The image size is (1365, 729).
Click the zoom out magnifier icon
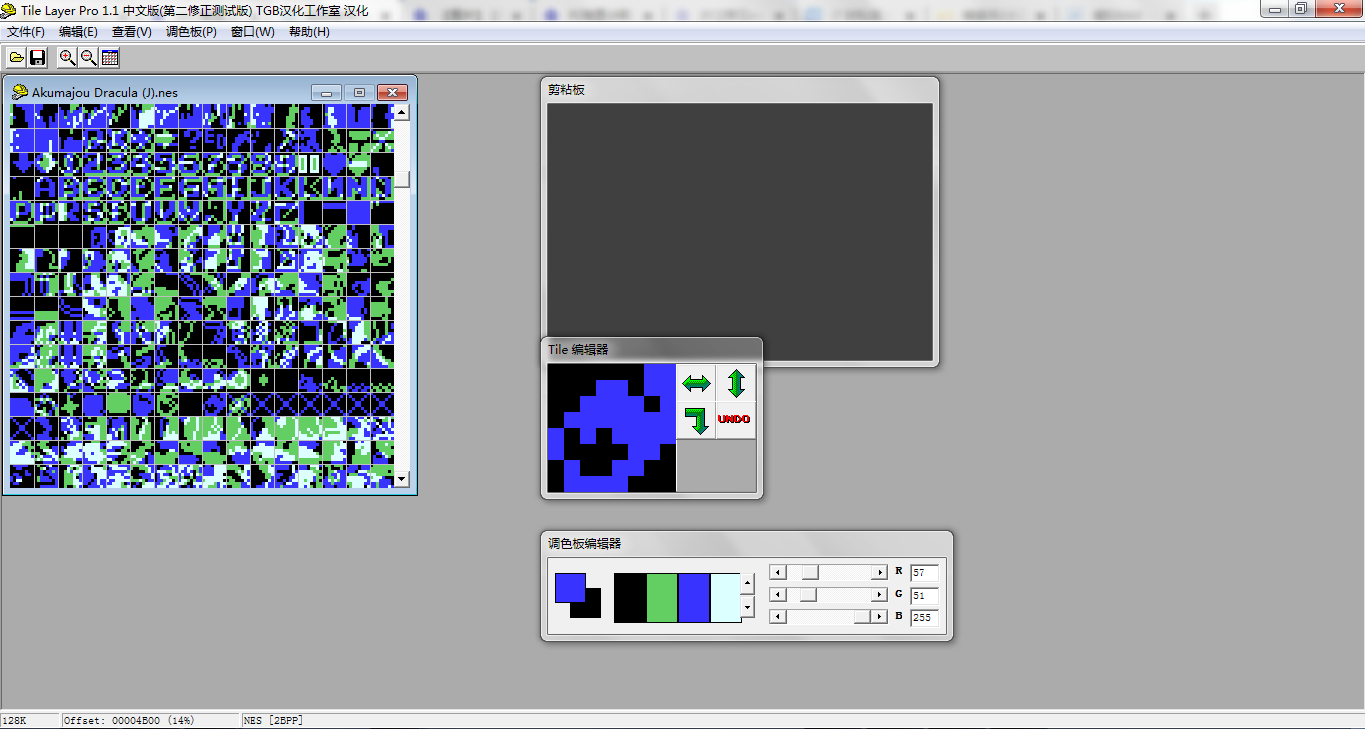point(89,57)
